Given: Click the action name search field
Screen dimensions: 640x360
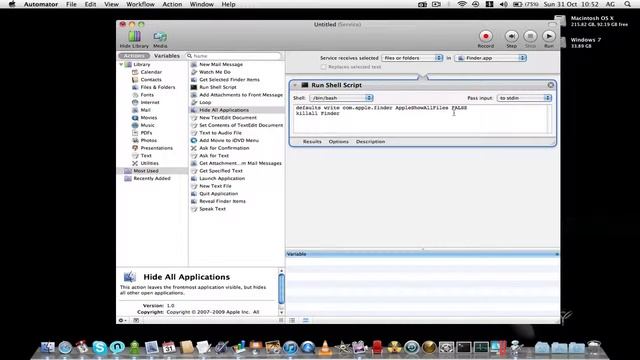Looking at the screenshot, I should 233,56.
